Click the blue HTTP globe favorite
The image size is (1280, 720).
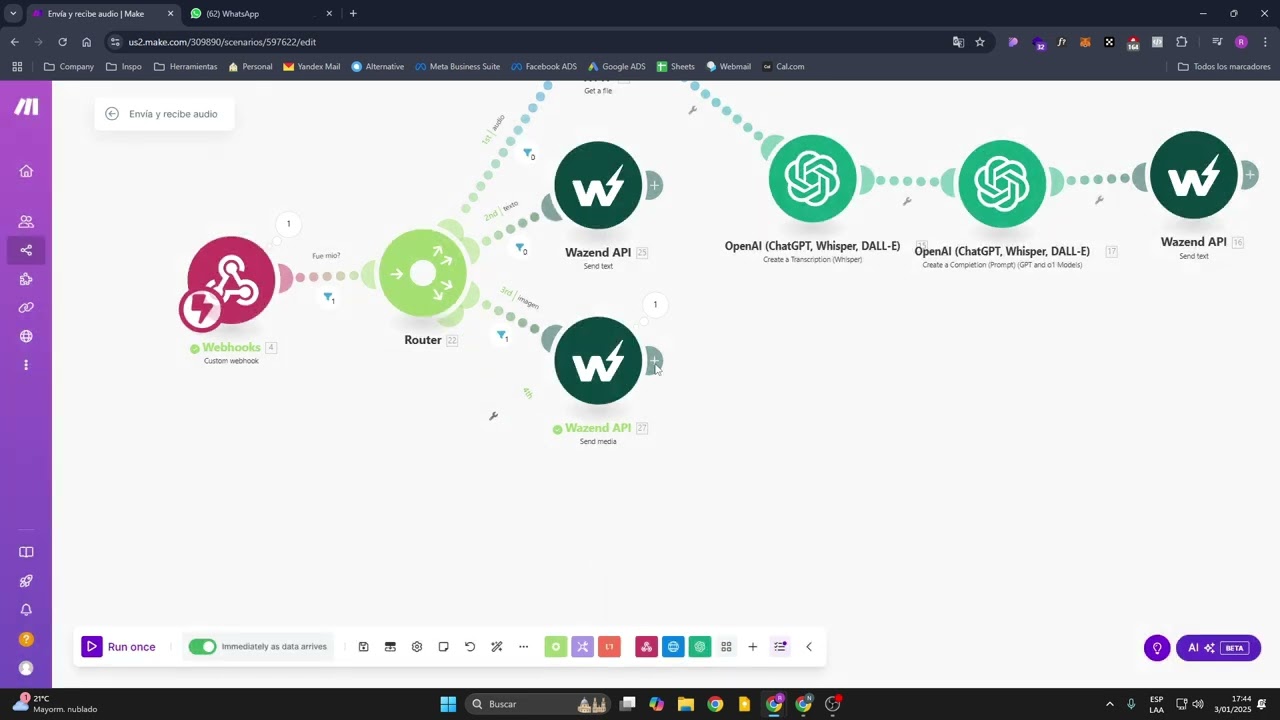tap(673, 647)
